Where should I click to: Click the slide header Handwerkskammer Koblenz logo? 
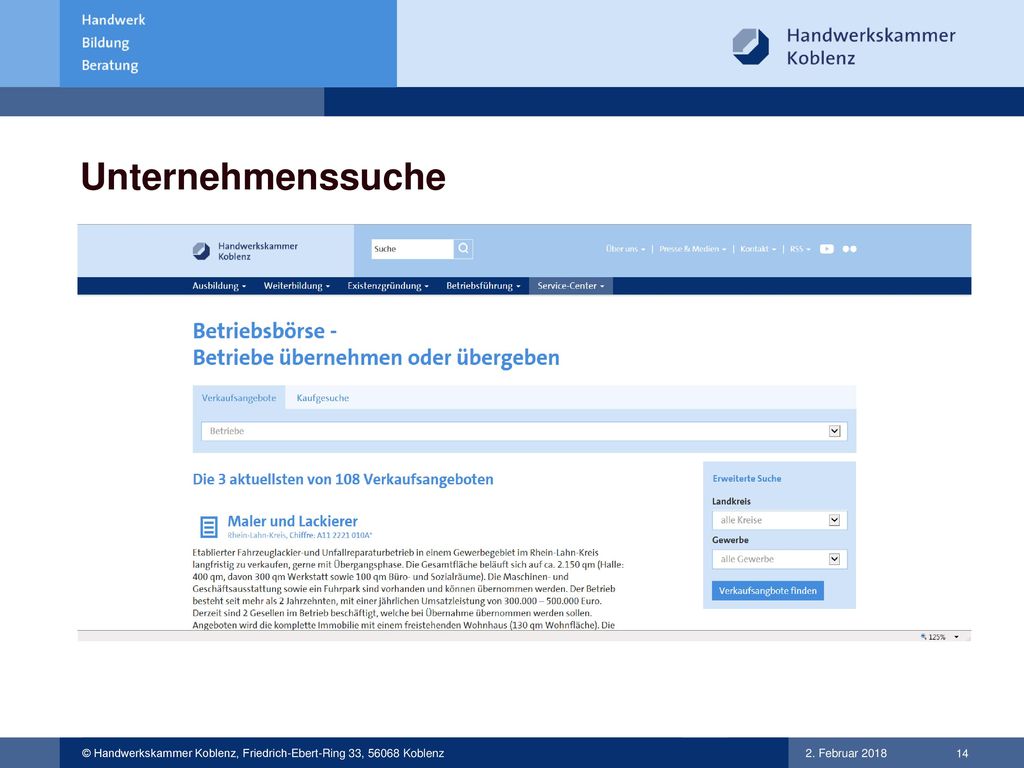click(843, 46)
